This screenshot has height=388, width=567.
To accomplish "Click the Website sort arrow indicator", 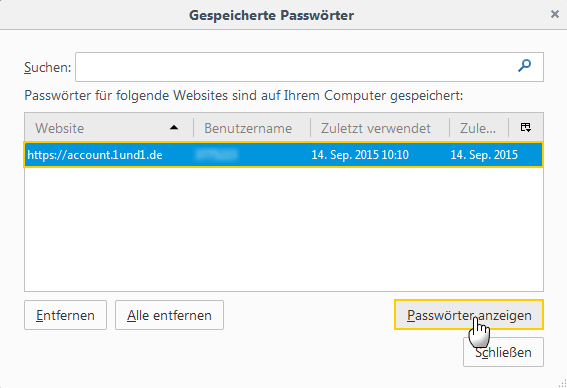I will 174,127.
